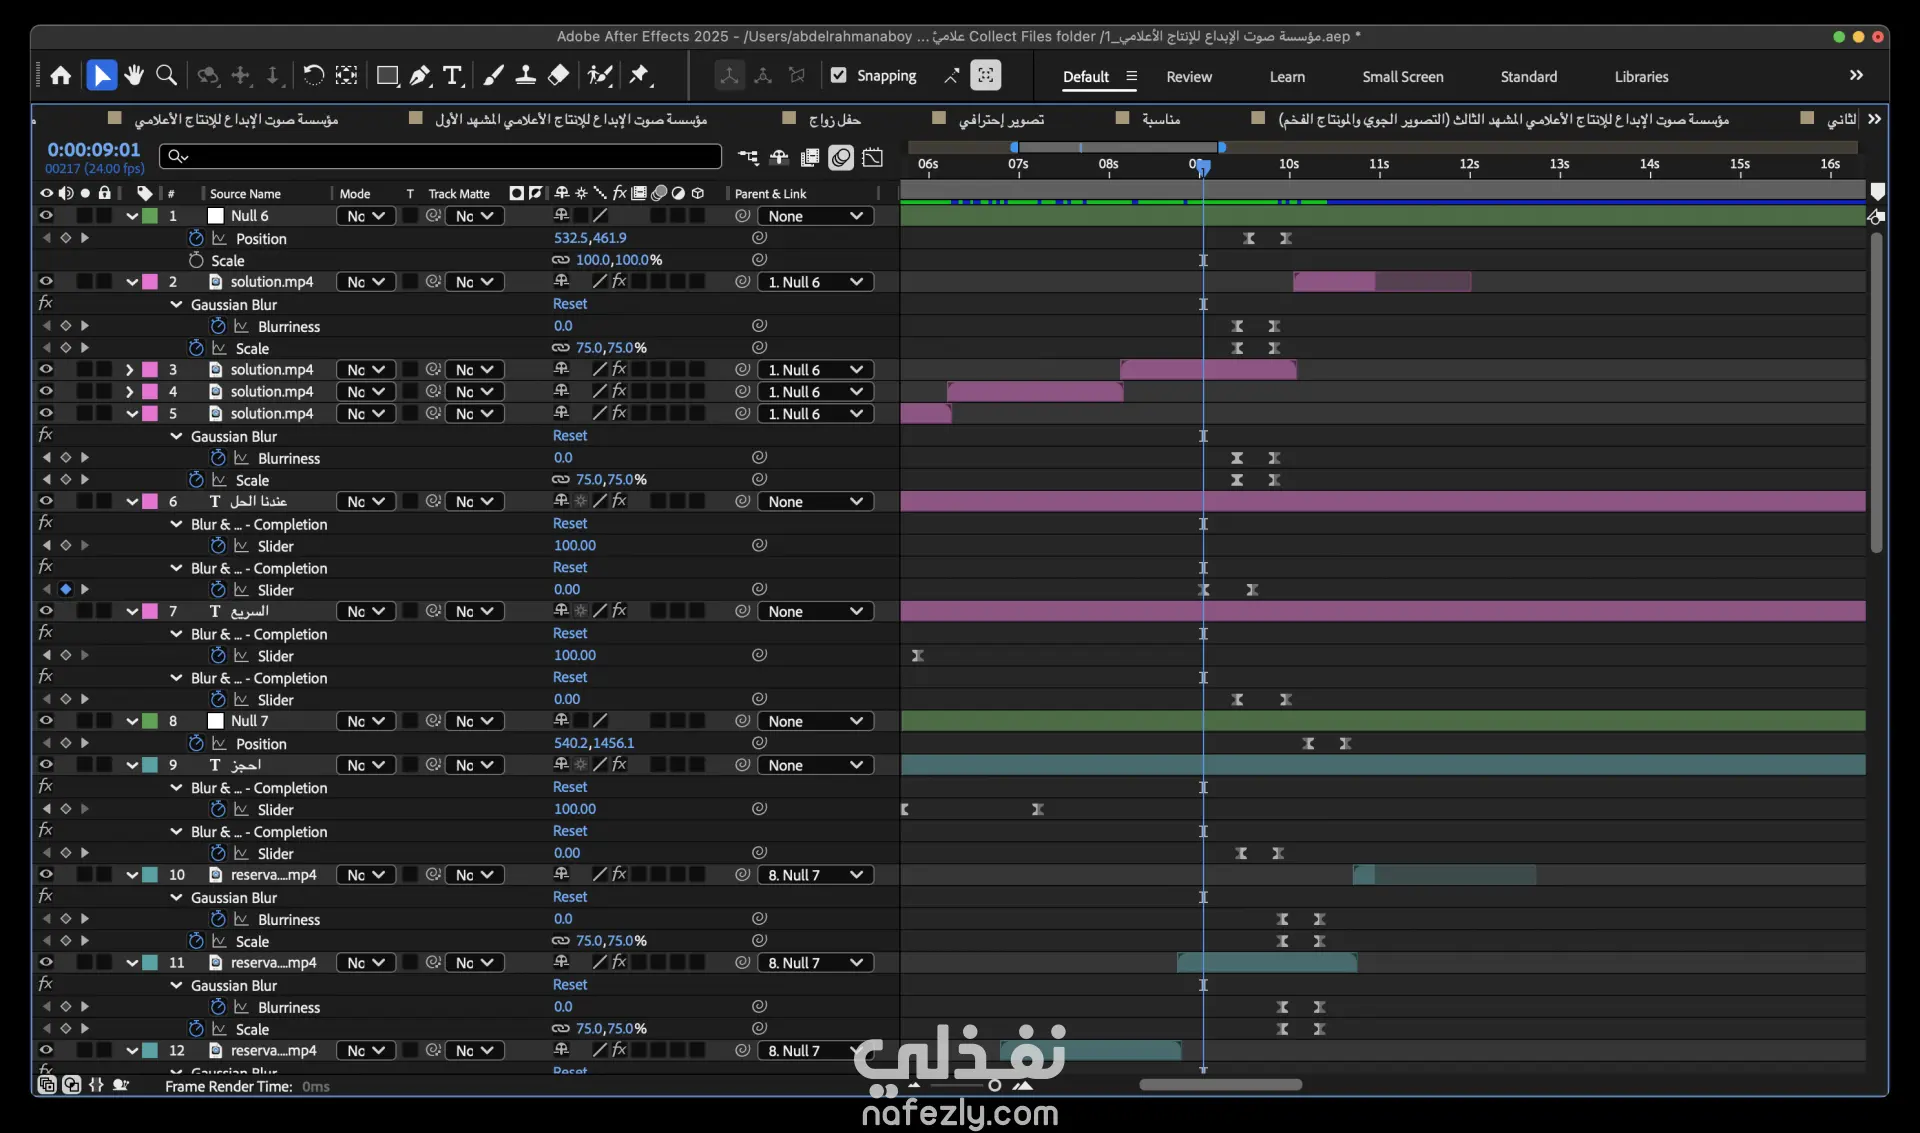The image size is (1920, 1133).
Task: Expand layer 3 solution.mp4 properties
Action: (x=130, y=370)
